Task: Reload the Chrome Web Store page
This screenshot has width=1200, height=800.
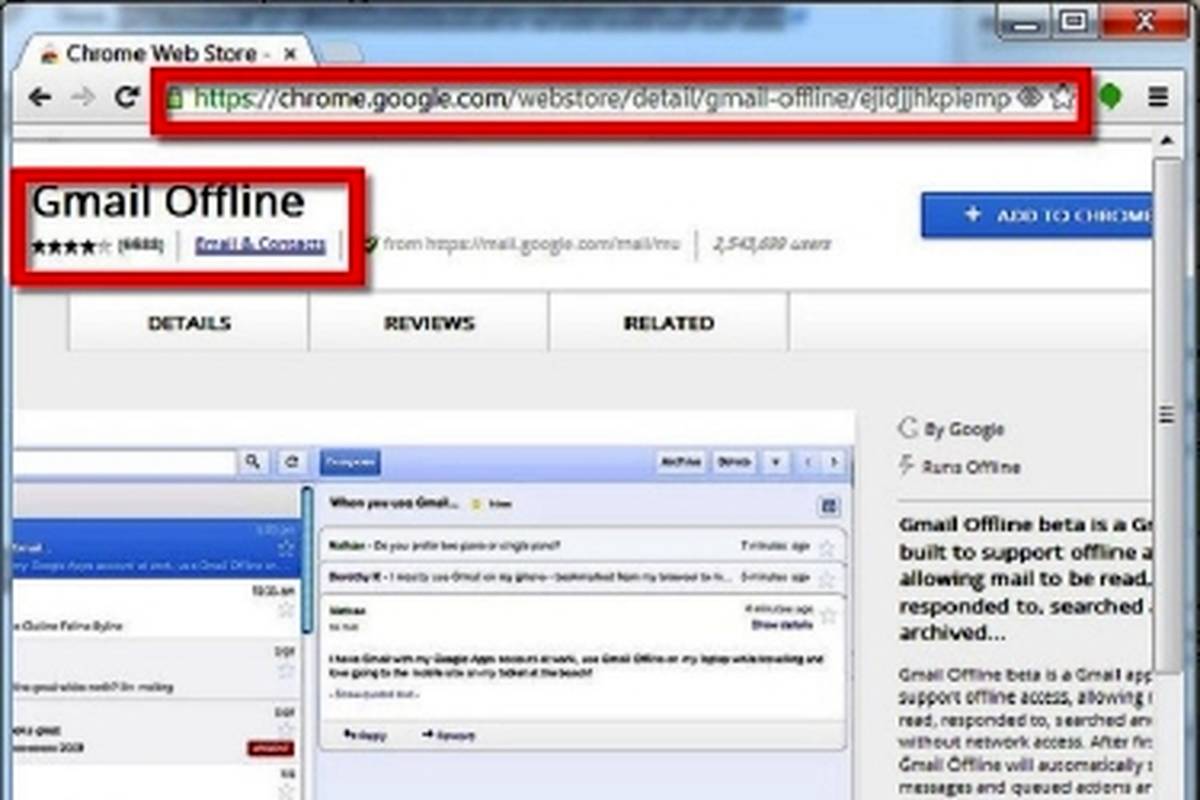Action: [x=126, y=97]
